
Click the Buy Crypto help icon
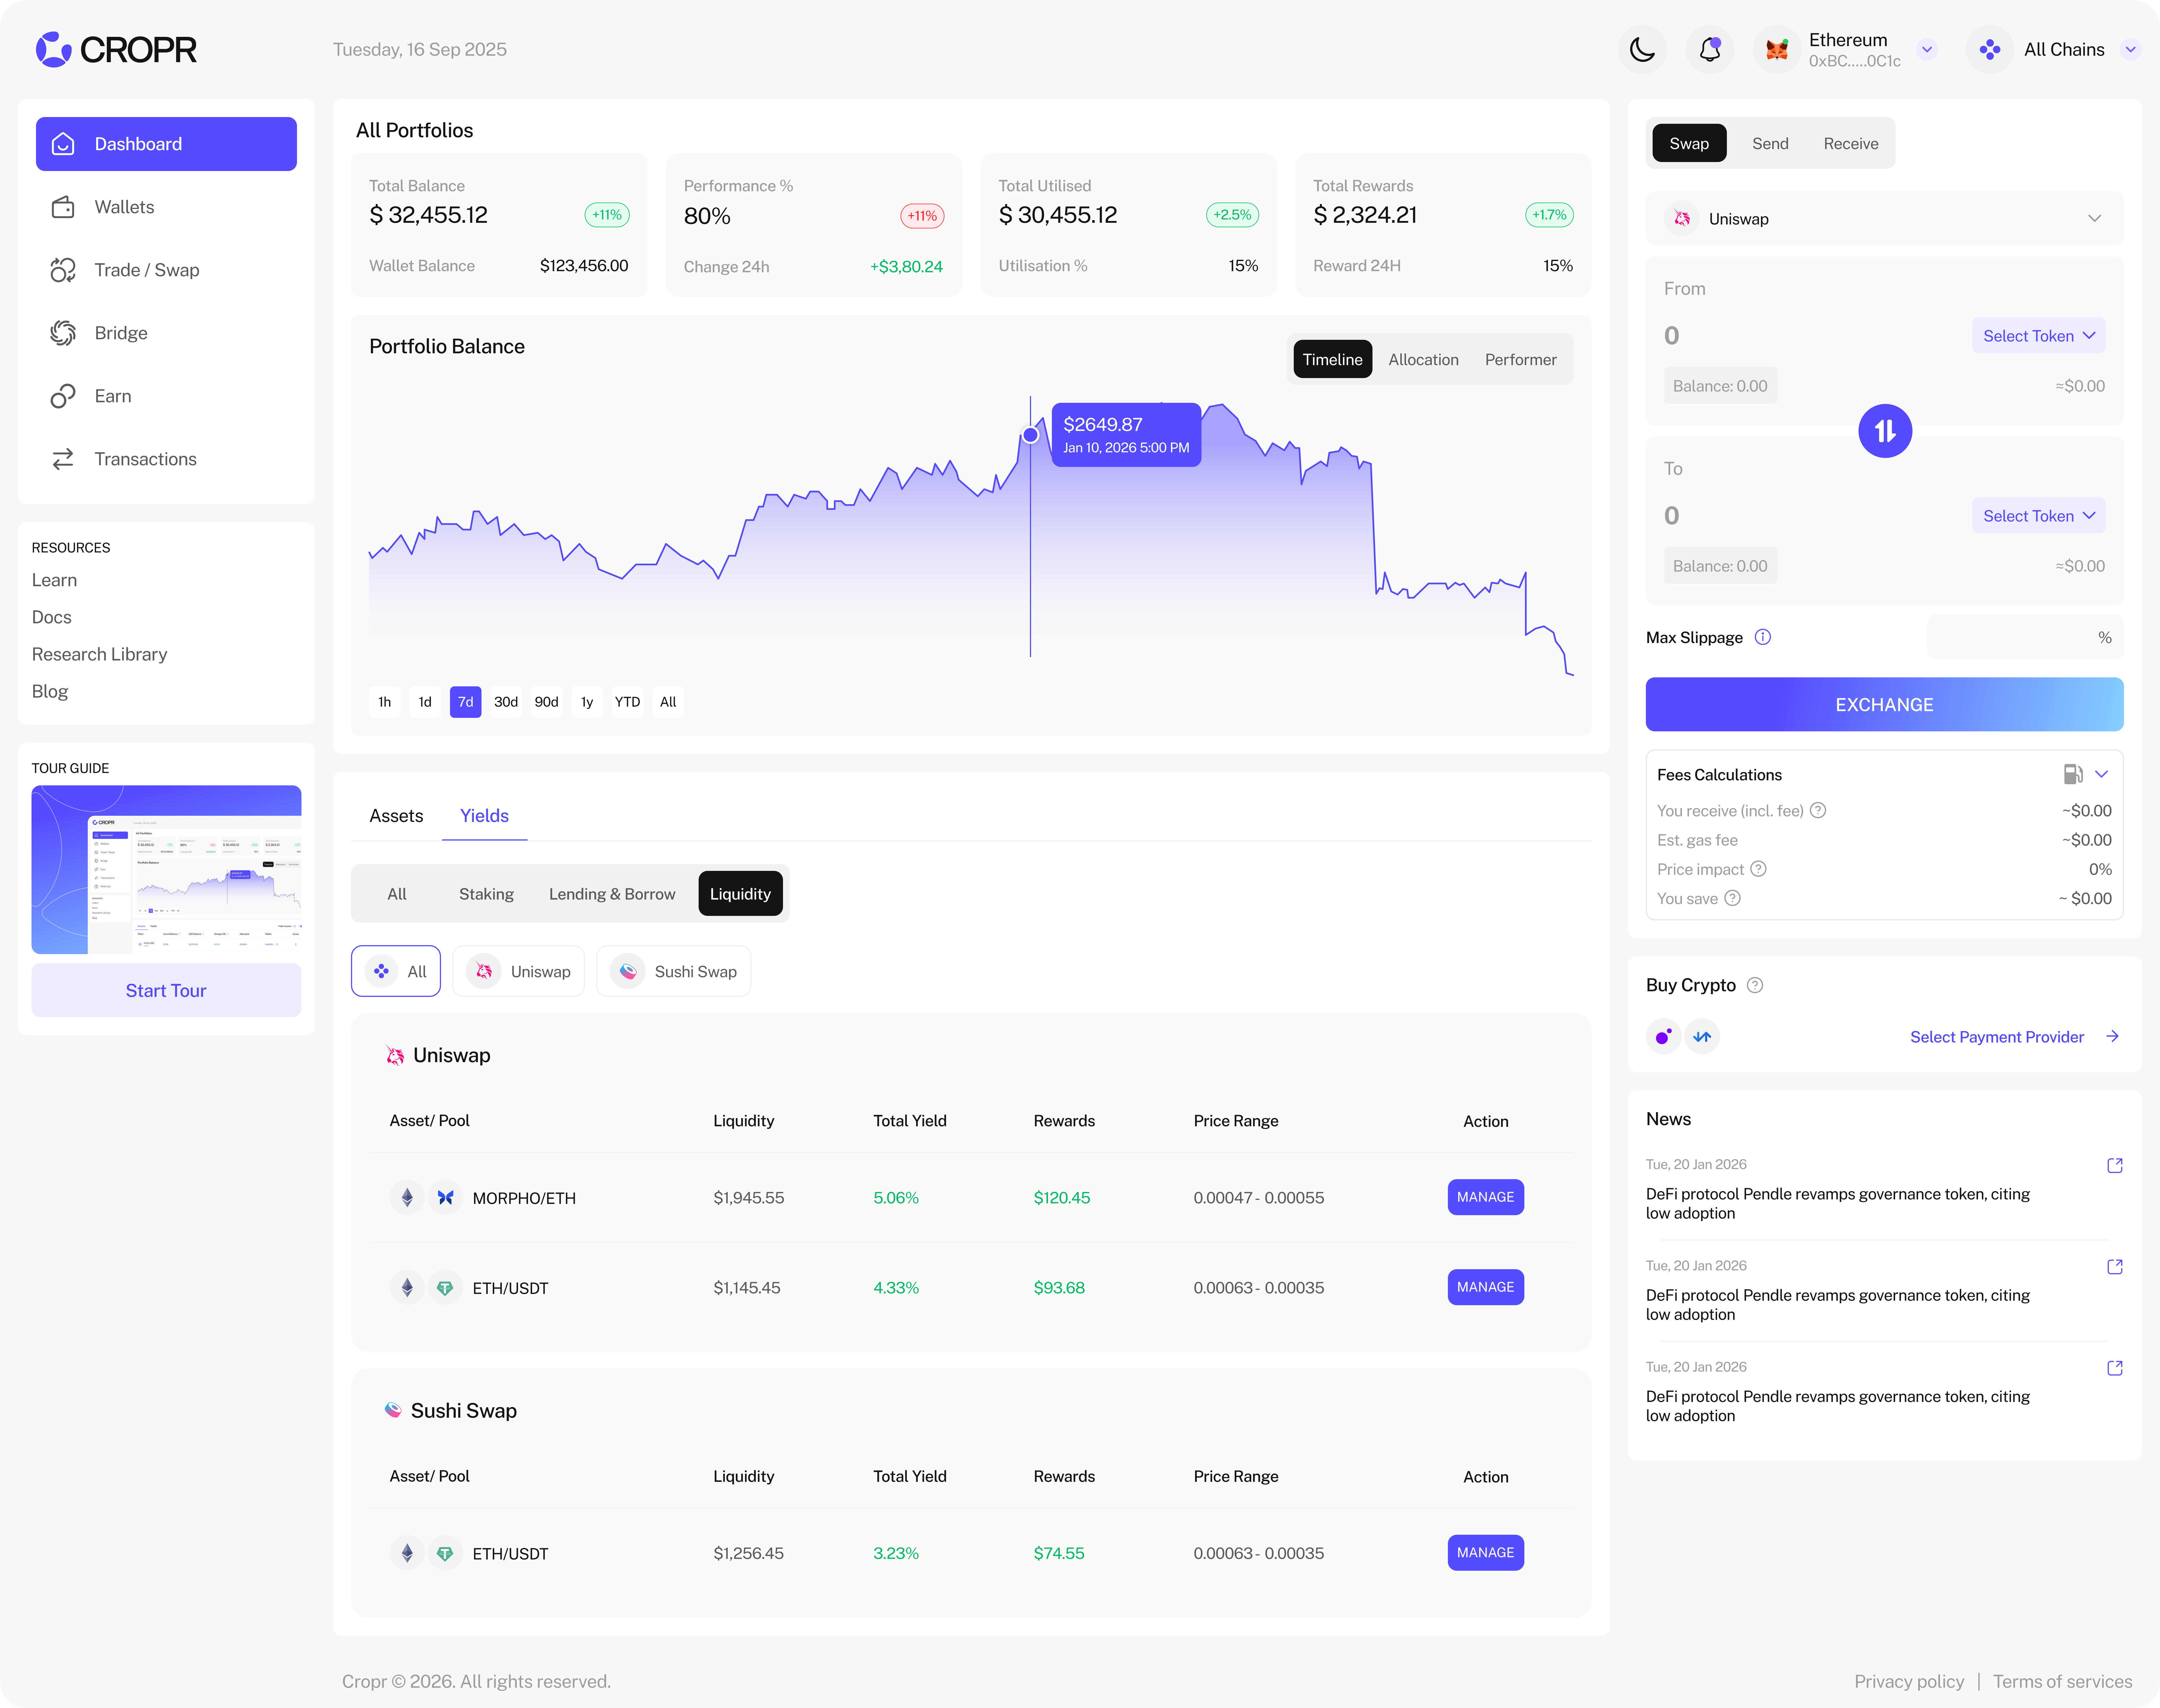click(1755, 985)
